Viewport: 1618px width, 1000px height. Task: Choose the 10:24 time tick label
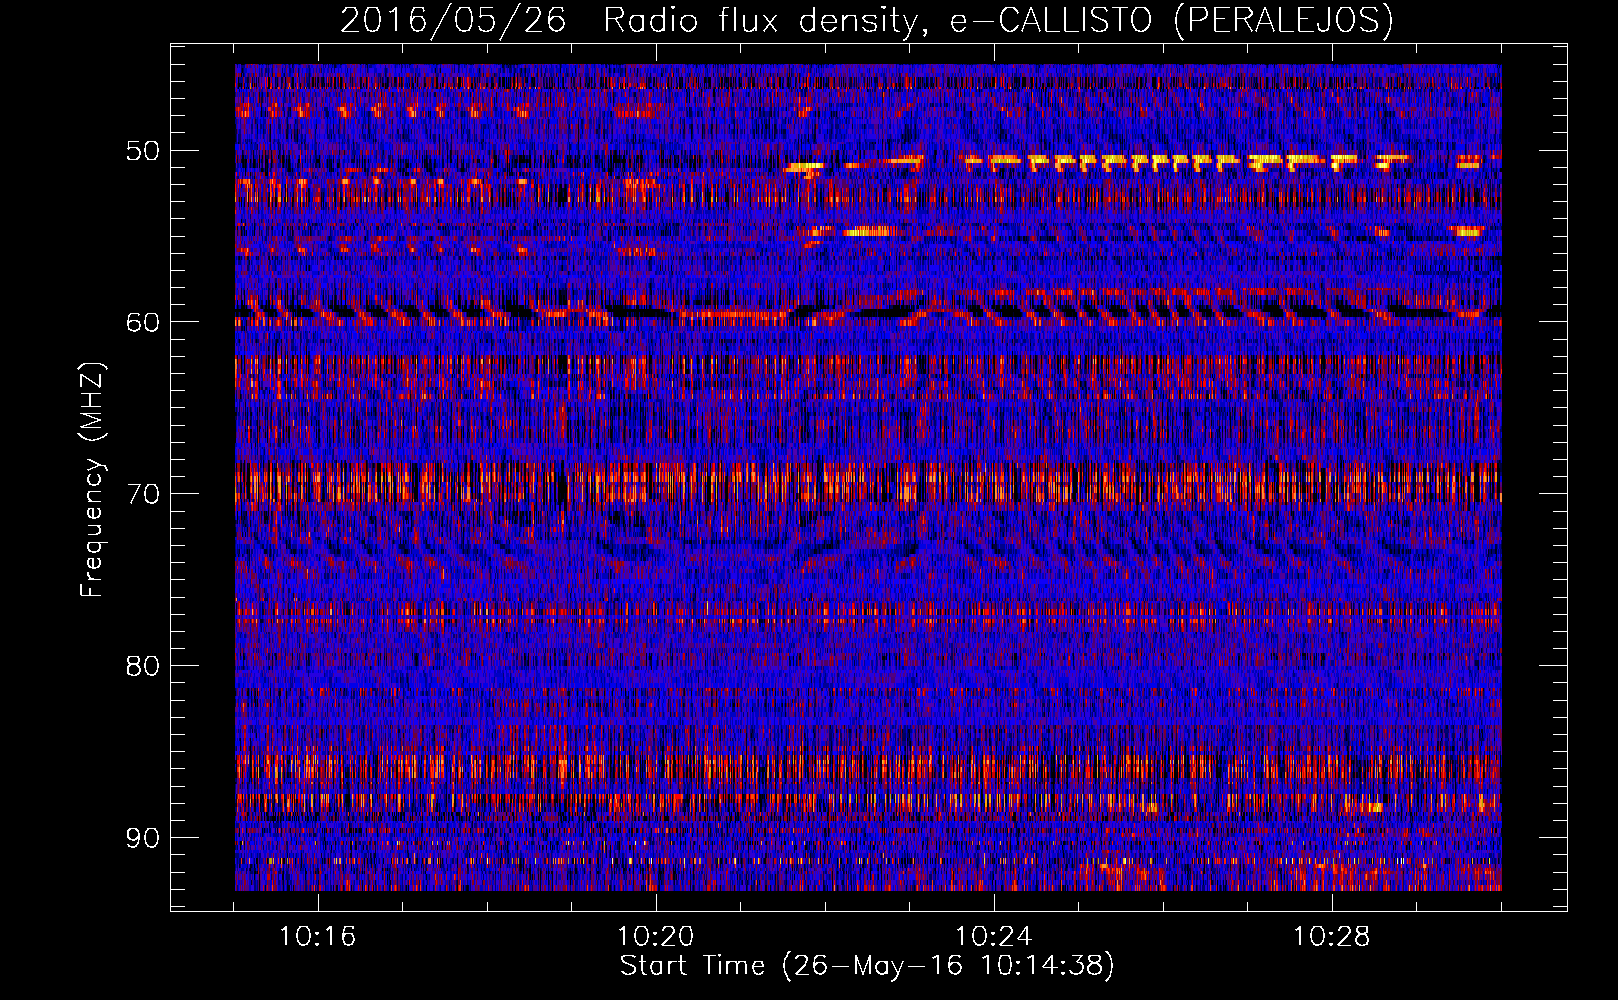pos(994,937)
